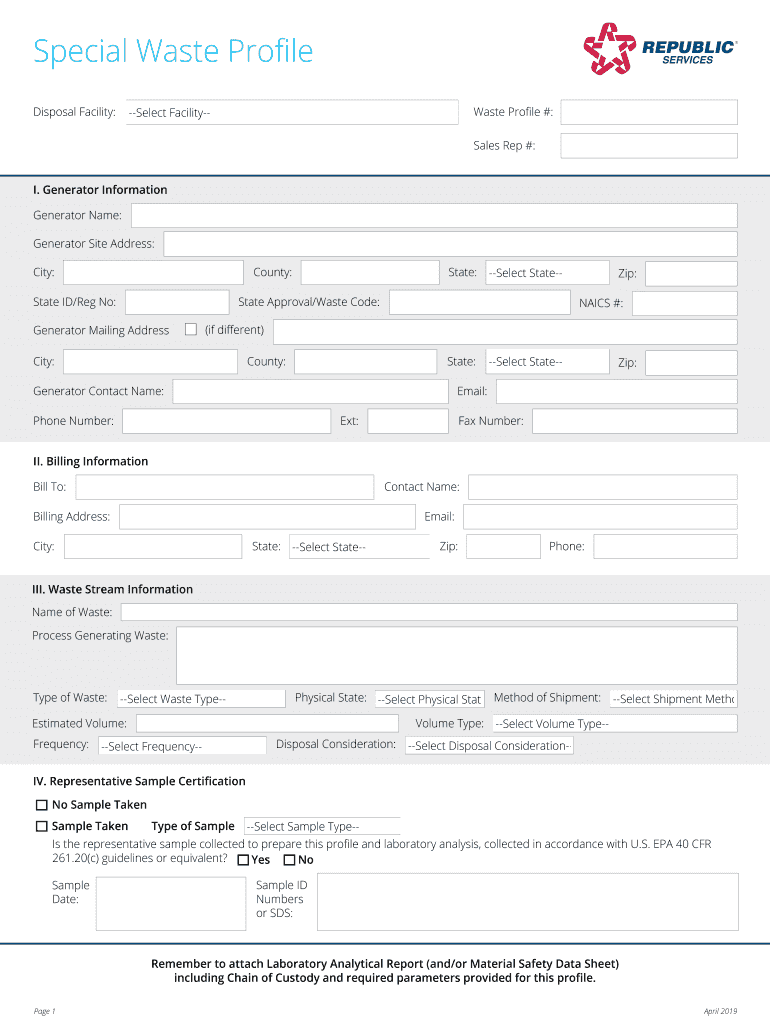
Task: Tick the Sample Taken checkbox
Action: tap(42, 826)
